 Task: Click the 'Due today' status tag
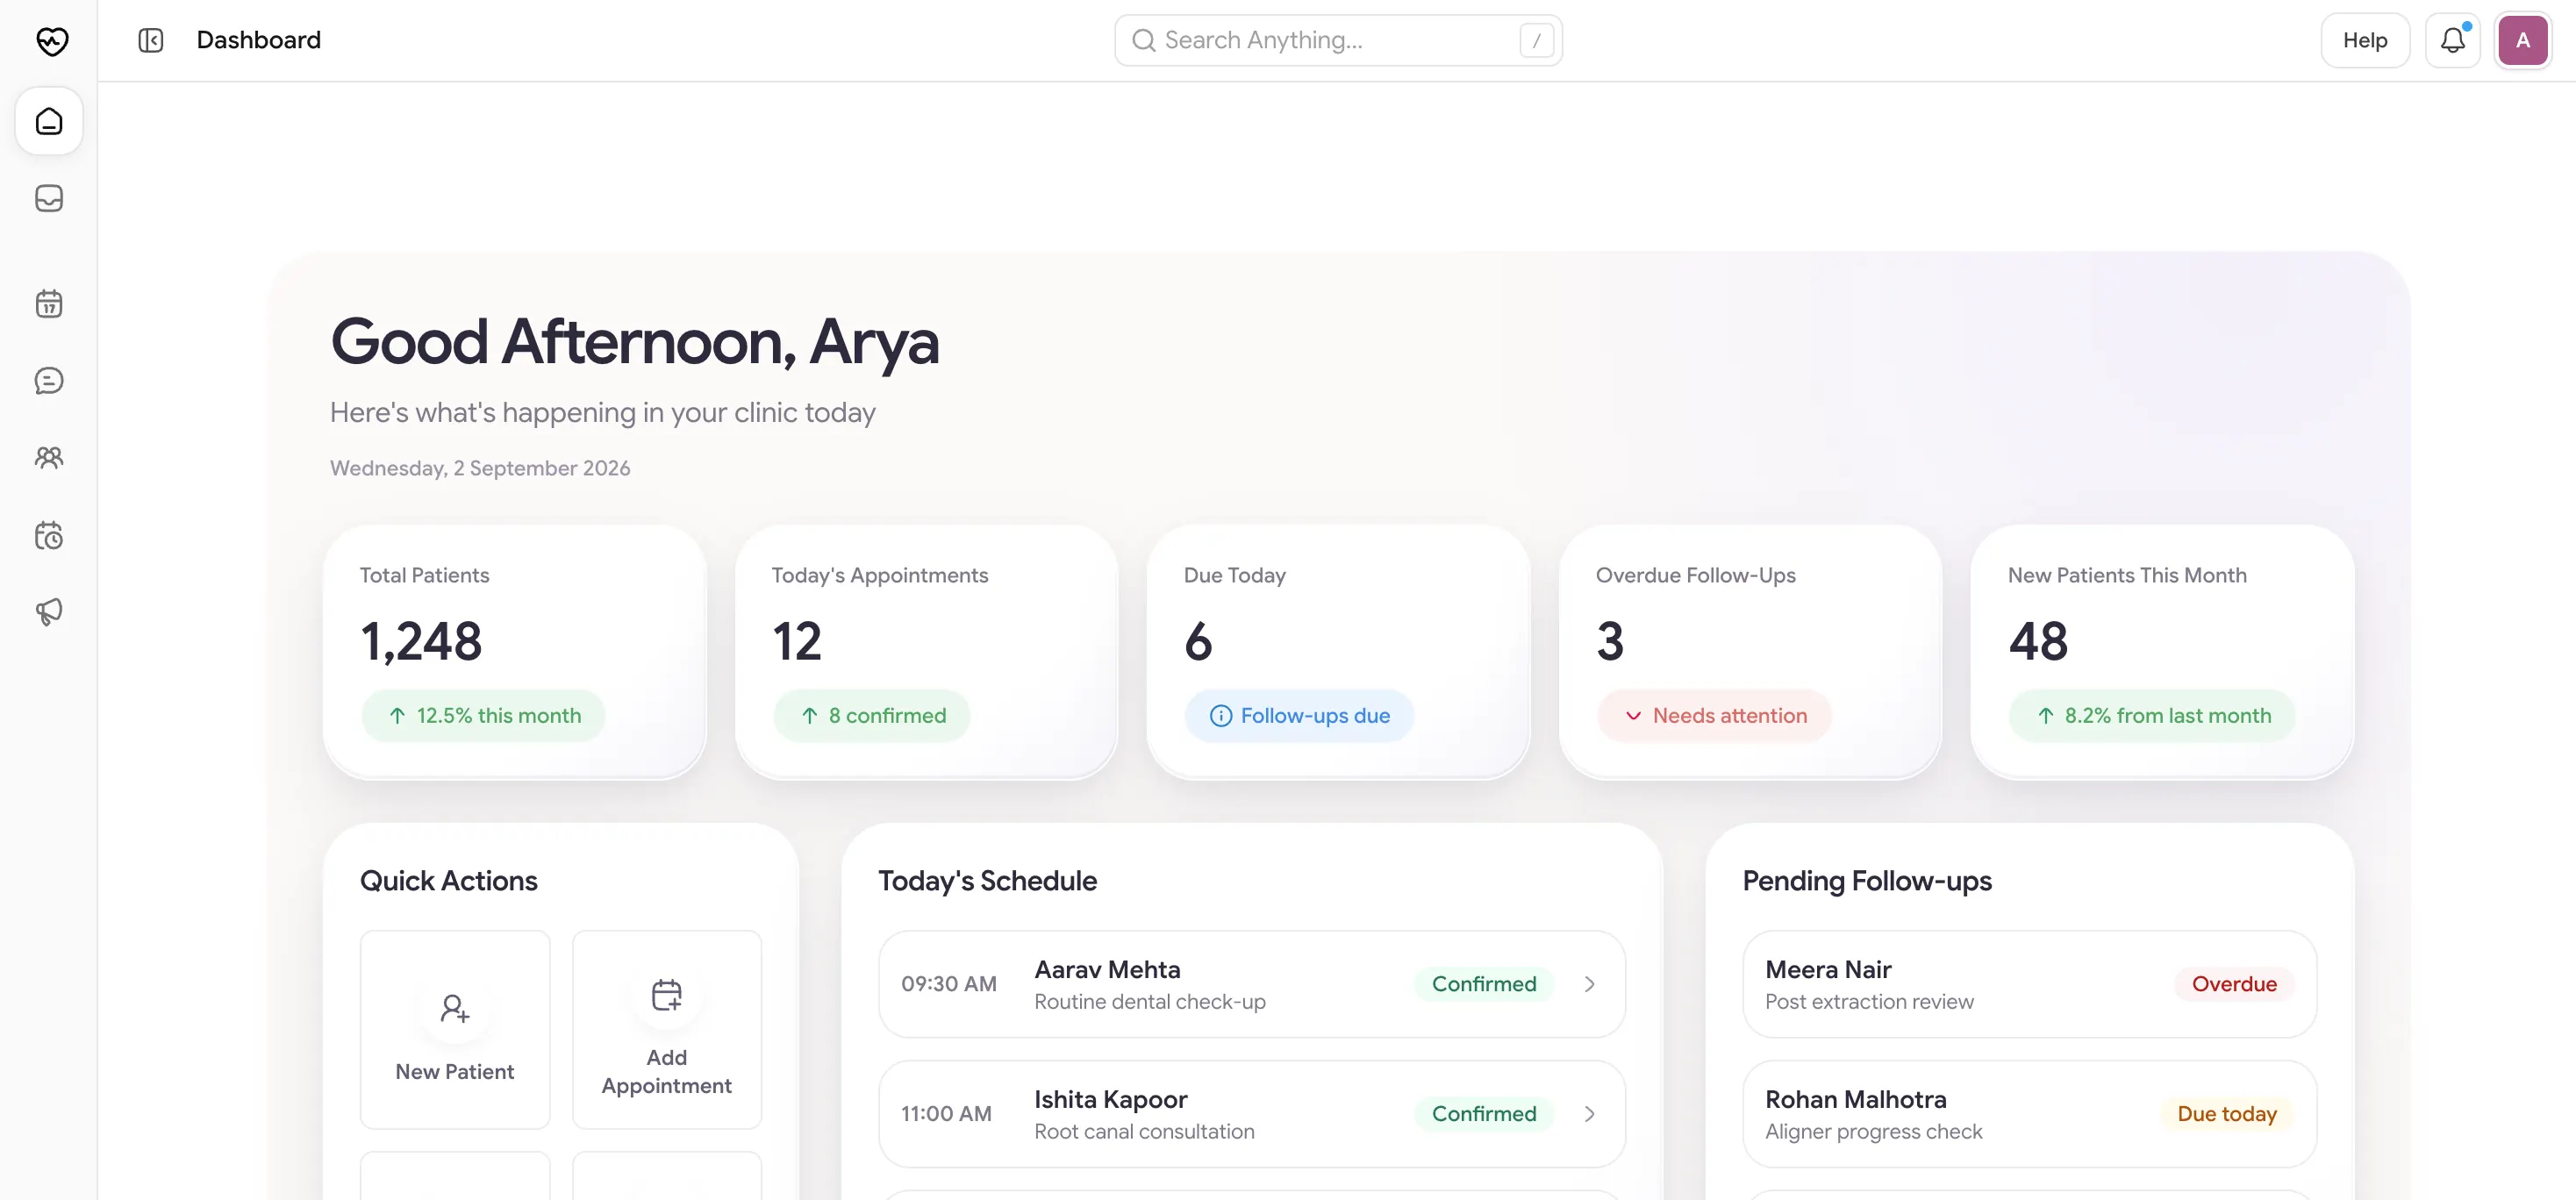(x=2227, y=1115)
